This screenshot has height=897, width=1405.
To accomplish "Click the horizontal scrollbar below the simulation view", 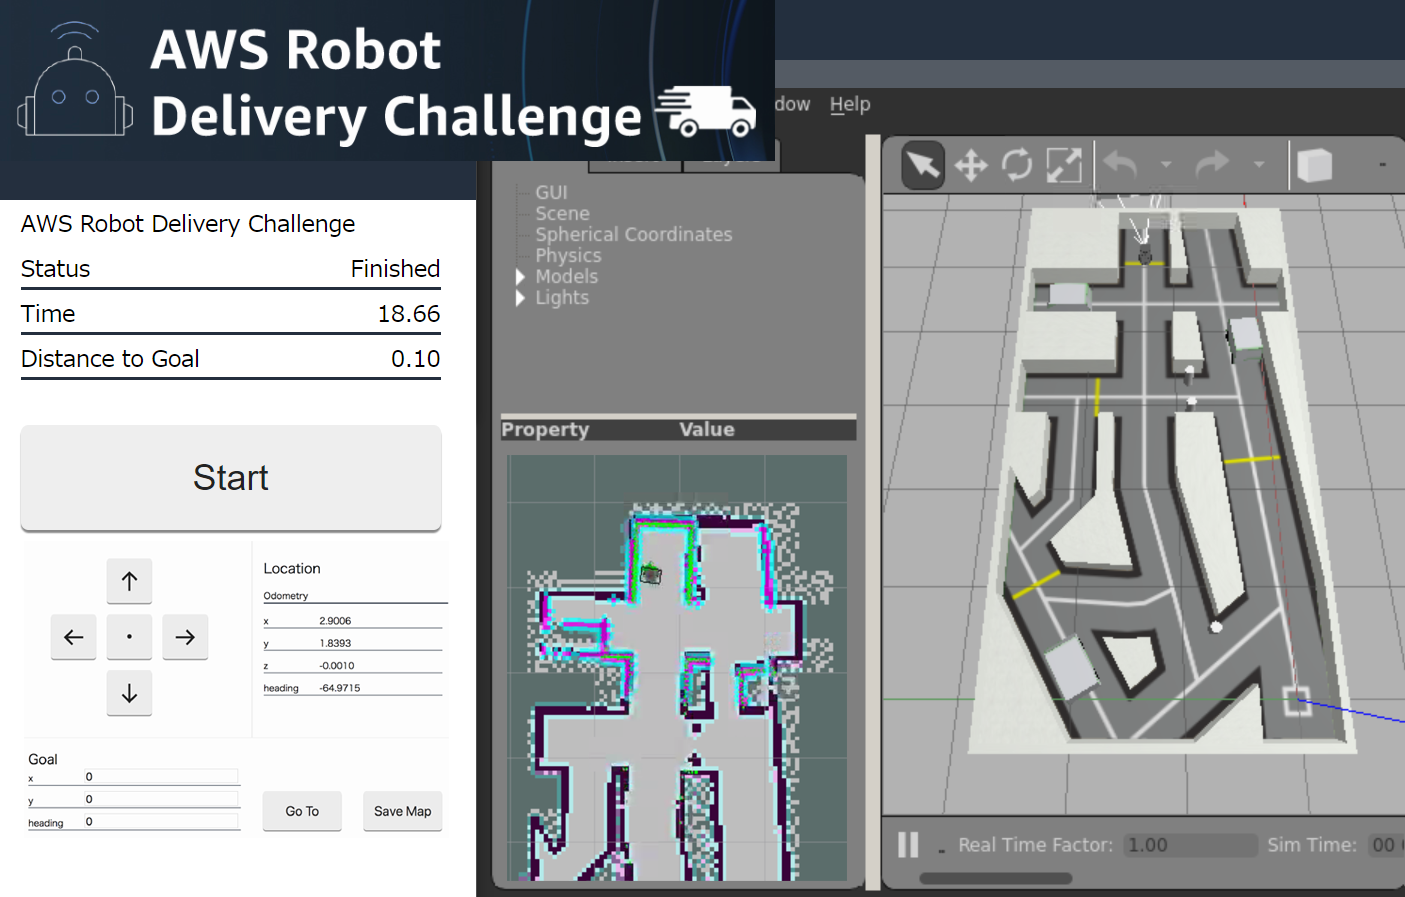I will (996, 879).
